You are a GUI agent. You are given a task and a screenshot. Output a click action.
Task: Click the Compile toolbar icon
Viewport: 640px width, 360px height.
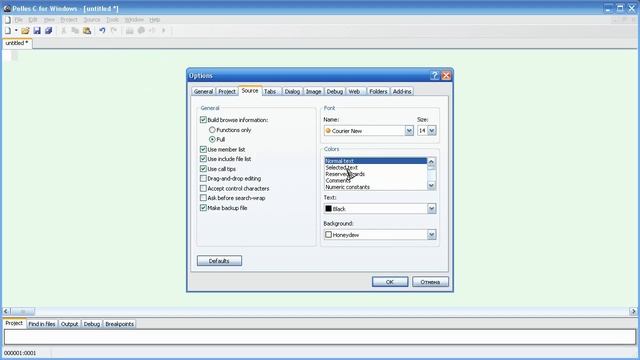129,31
